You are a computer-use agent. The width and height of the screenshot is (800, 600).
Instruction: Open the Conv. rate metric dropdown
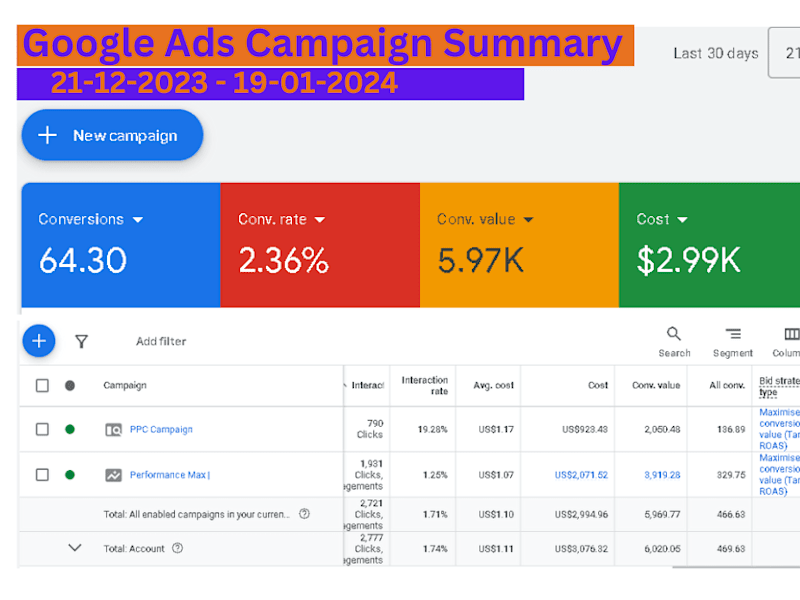click(x=282, y=219)
